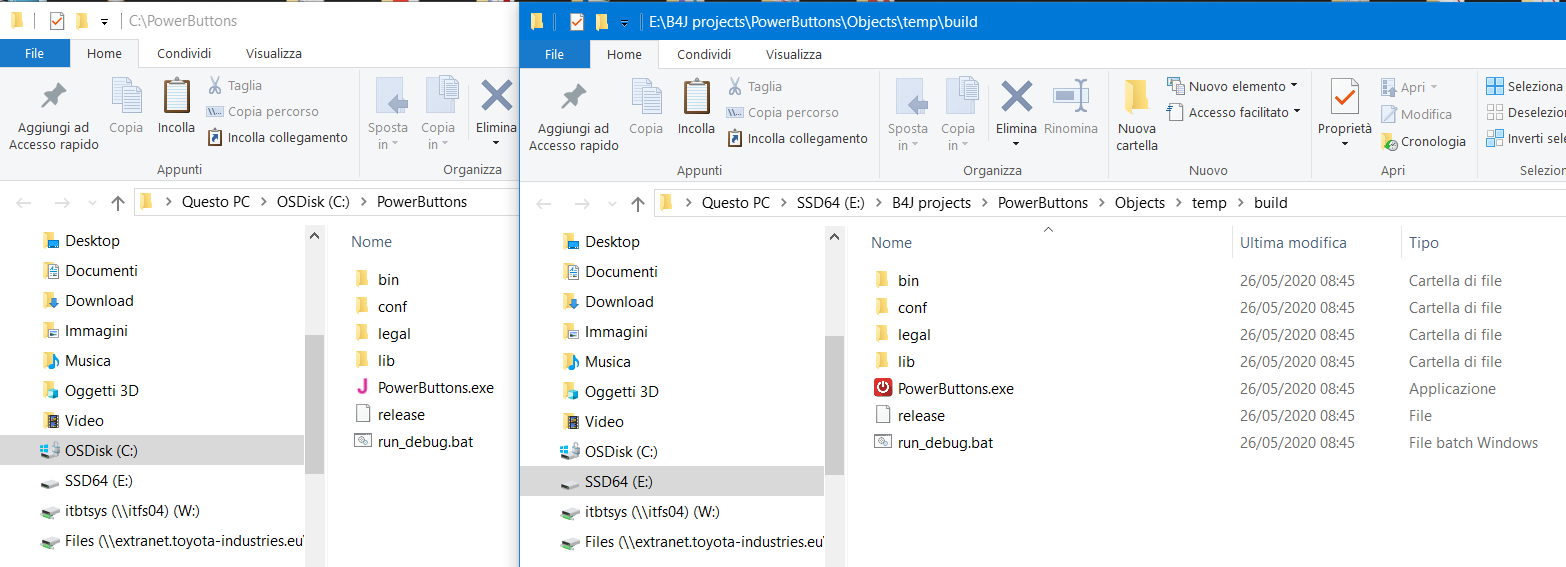Viewport: 1566px width, 567px height.
Task: Click Copia icon in the C:\PowerButtons window
Action: tap(126, 96)
